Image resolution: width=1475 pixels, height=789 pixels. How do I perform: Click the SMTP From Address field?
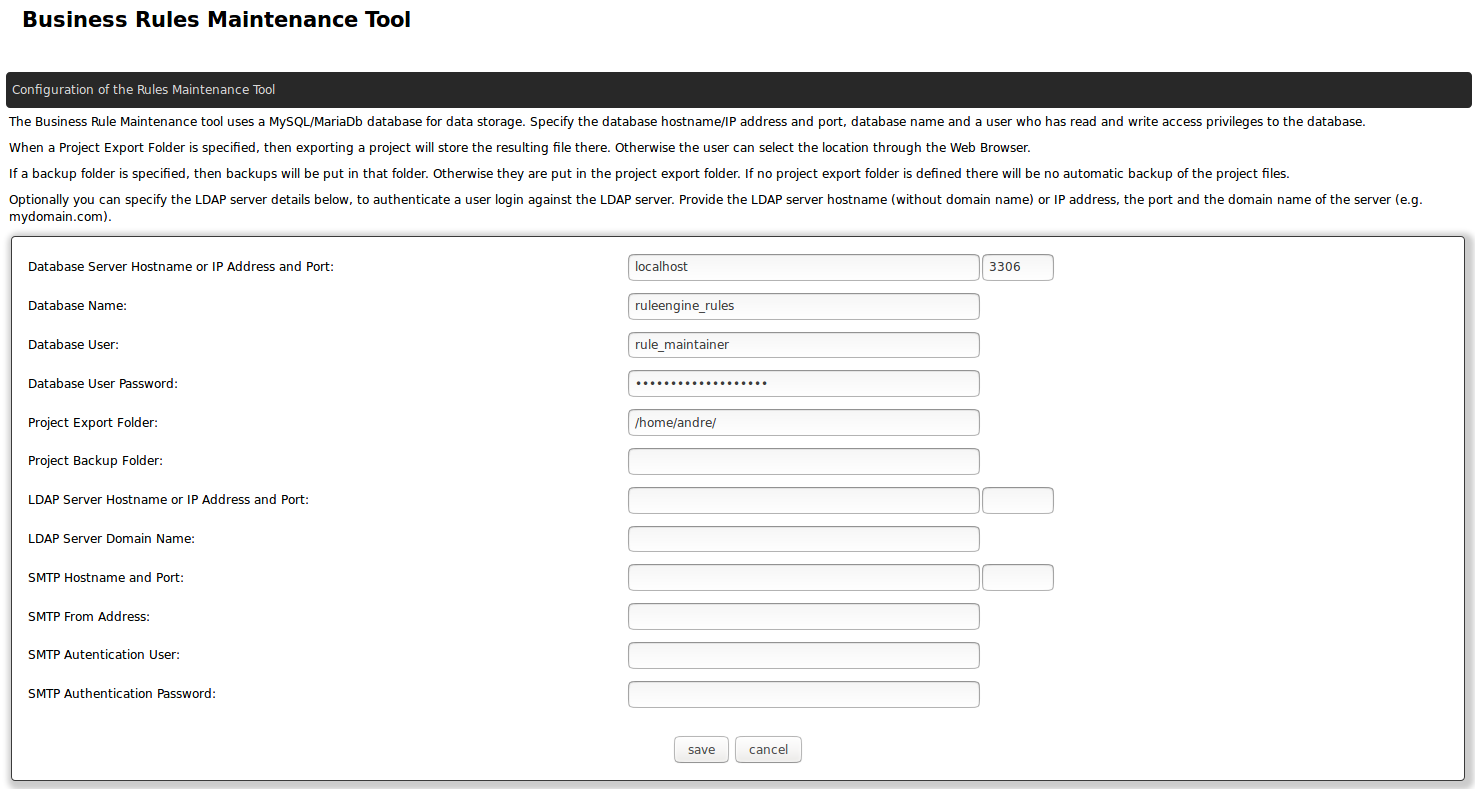pyautogui.click(x=804, y=617)
